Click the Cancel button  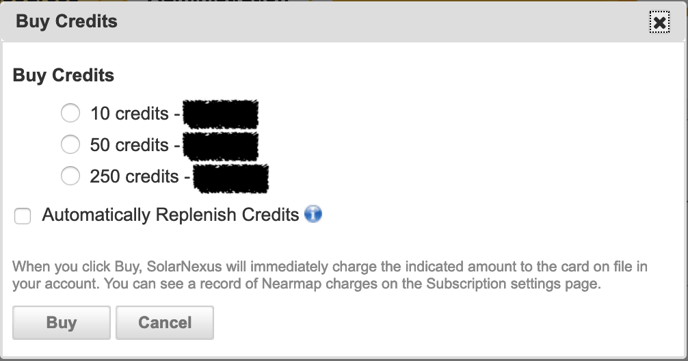165,323
